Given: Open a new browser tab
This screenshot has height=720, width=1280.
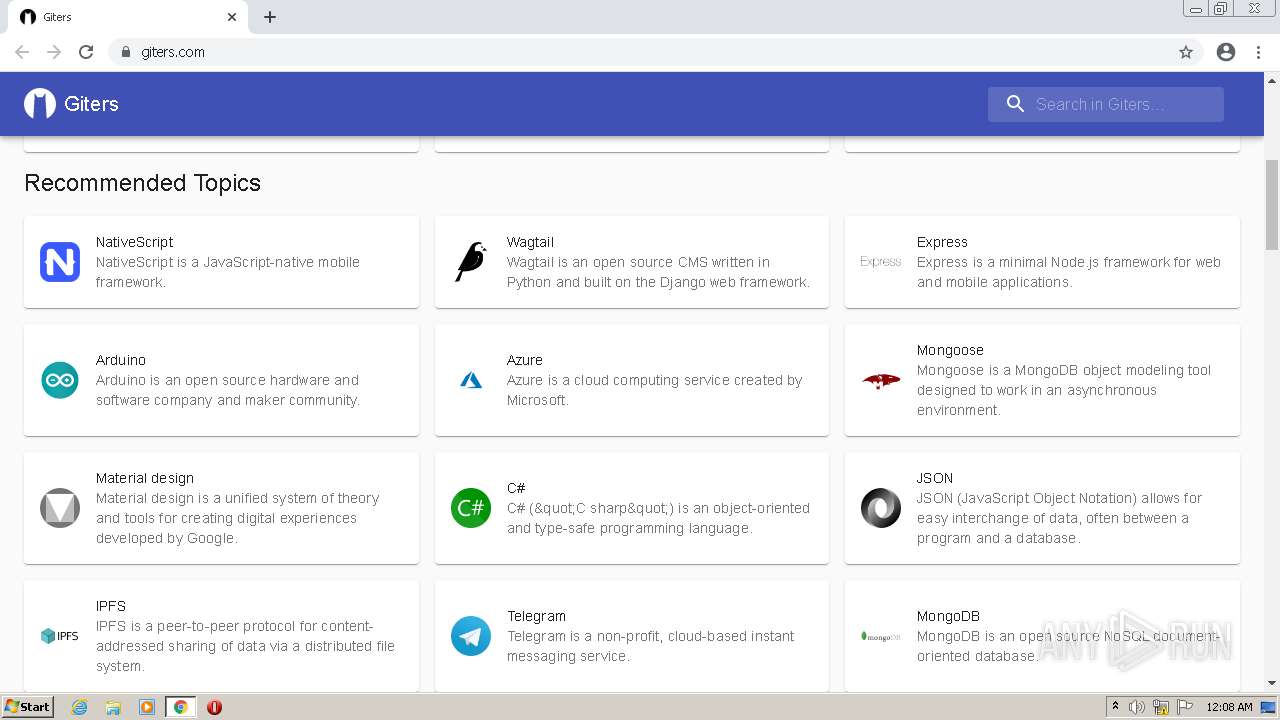Looking at the screenshot, I should tap(270, 17).
